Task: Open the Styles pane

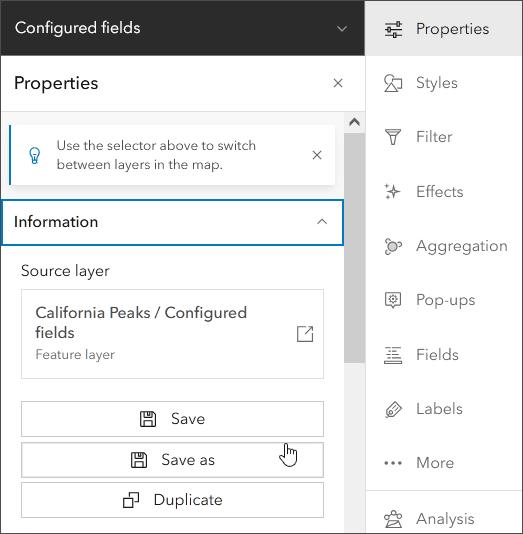Action: 444,83
